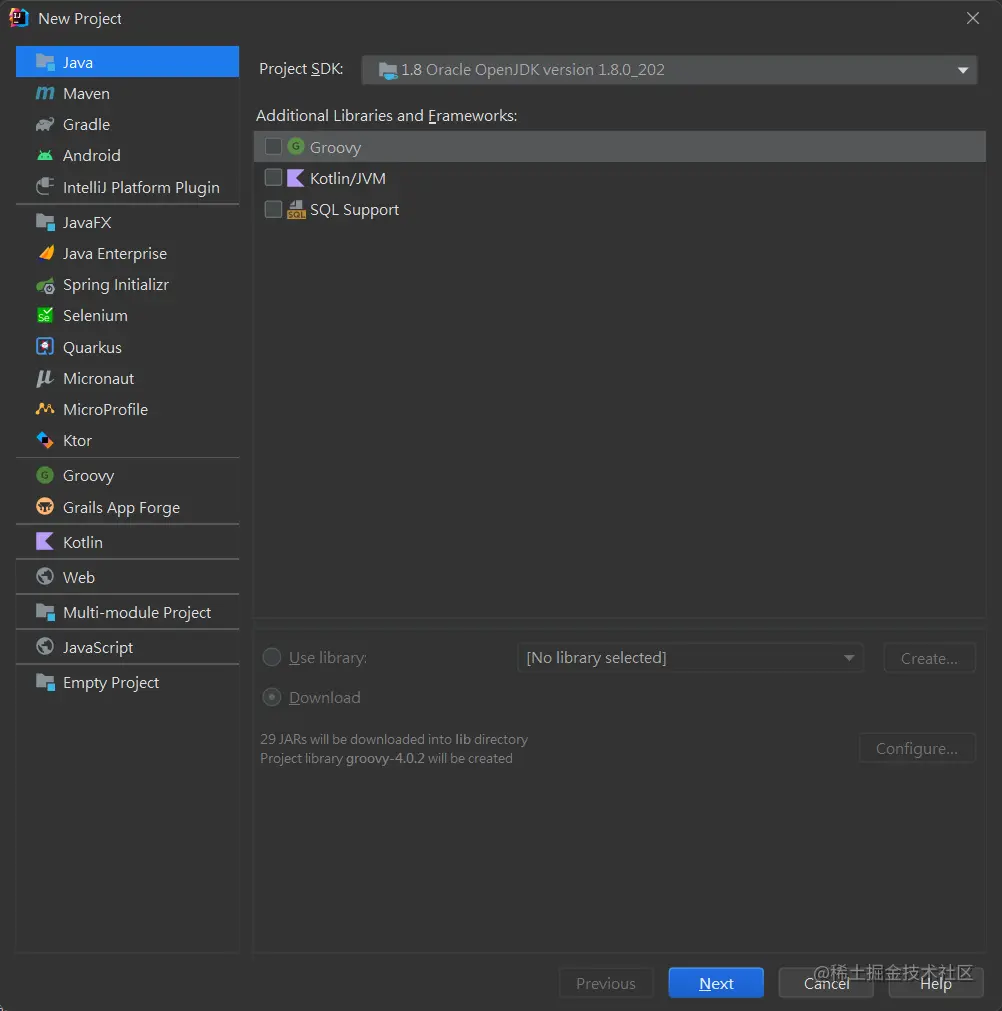
Task: Select the JavaScript label
Action: click(x=97, y=647)
